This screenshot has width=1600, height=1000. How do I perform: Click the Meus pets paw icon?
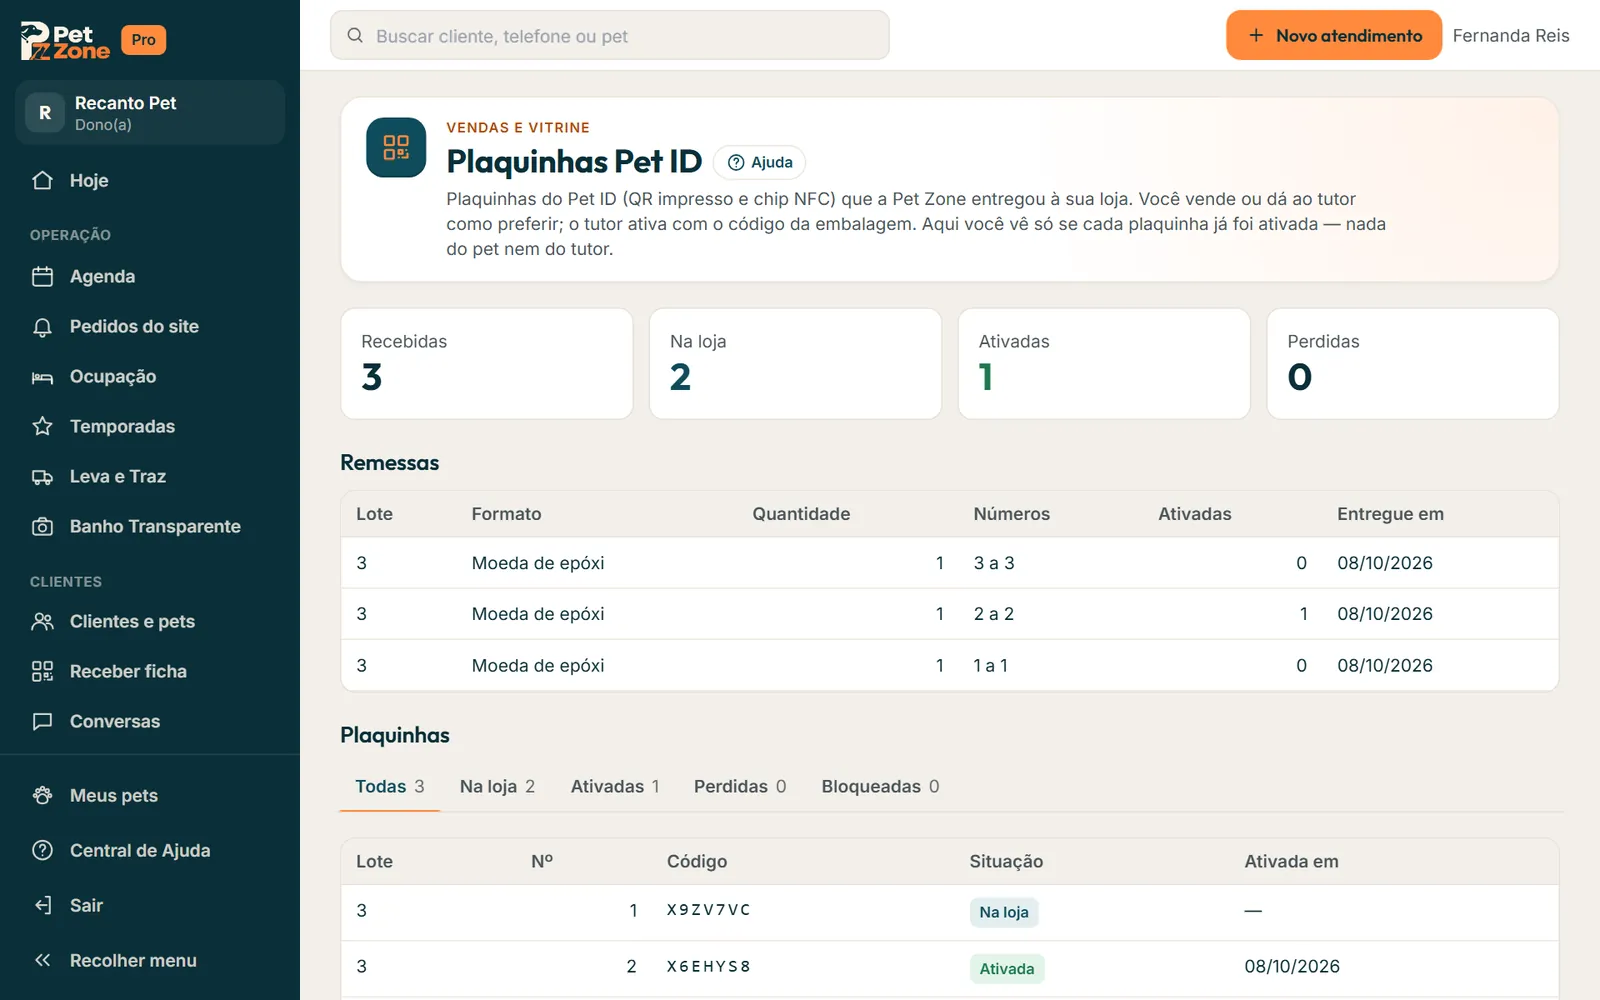coord(42,795)
